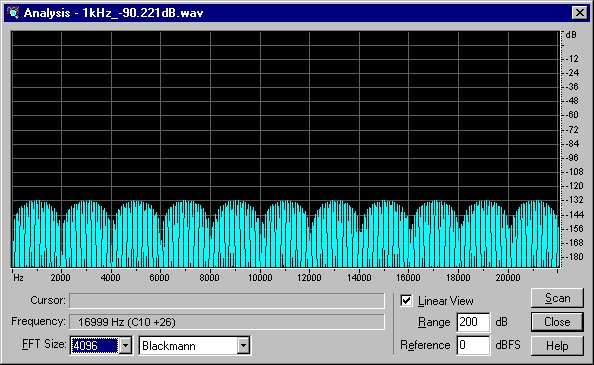Screen dimensions: 594x365
Task: Click the Frequency readout showing 16999 Hz
Action: (227, 322)
